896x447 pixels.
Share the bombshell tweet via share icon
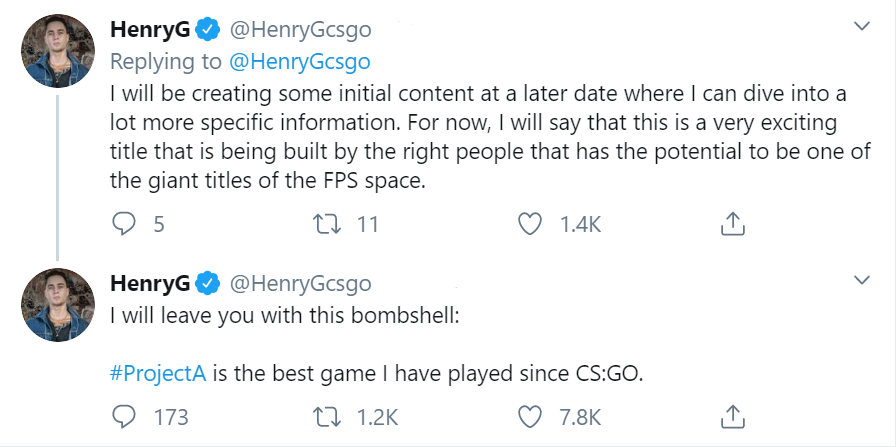(x=732, y=415)
